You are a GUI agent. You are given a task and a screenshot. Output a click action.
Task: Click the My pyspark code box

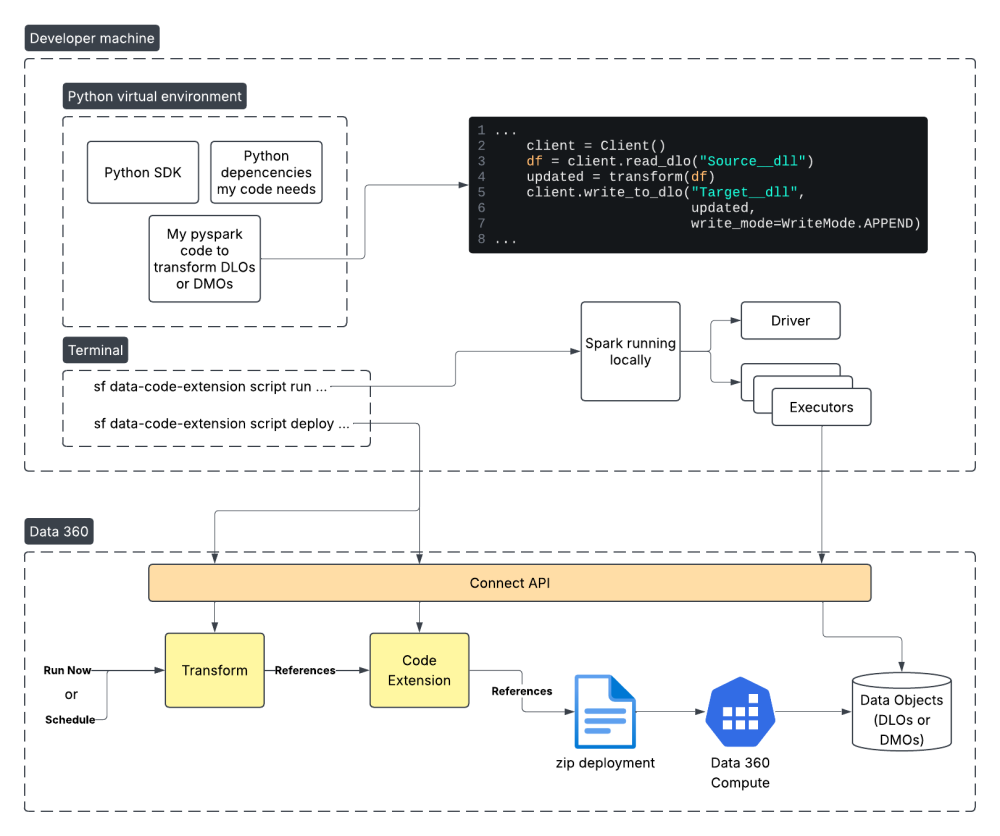coord(205,258)
